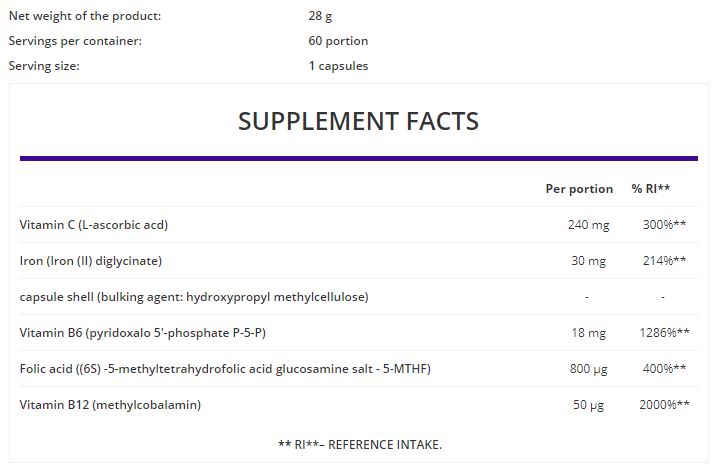Click the 800 µg amount
The width and height of the screenshot is (720, 476).
tap(588, 369)
